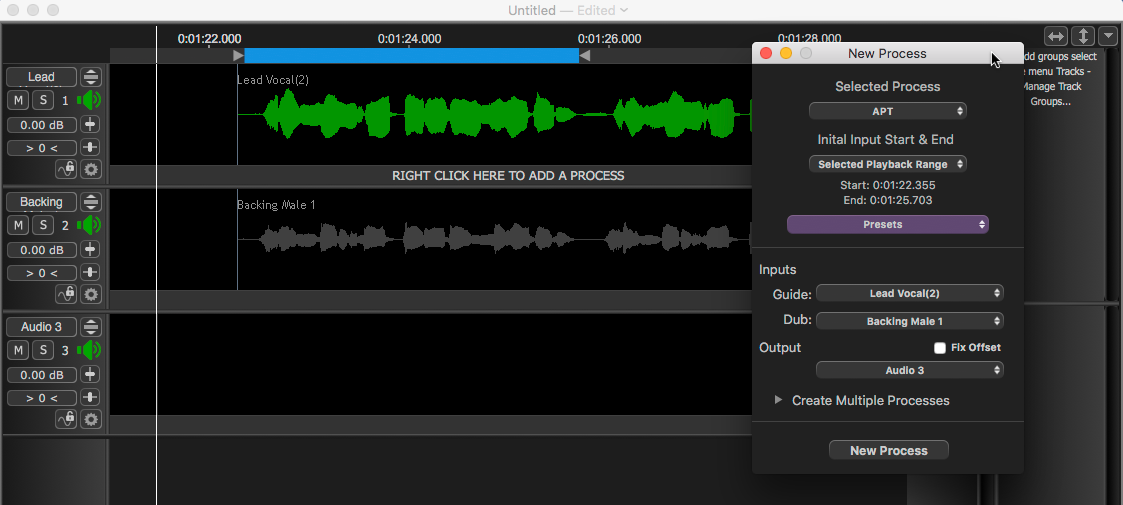Open Lead track gear settings
The height and width of the screenshot is (505, 1123).
(91, 169)
